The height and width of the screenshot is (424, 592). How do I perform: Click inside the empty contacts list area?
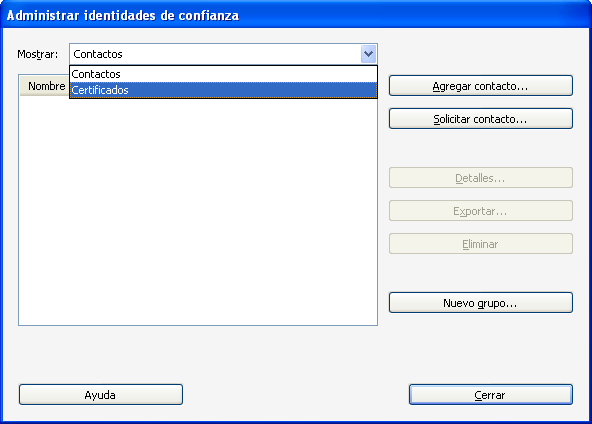pyautogui.click(x=198, y=211)
